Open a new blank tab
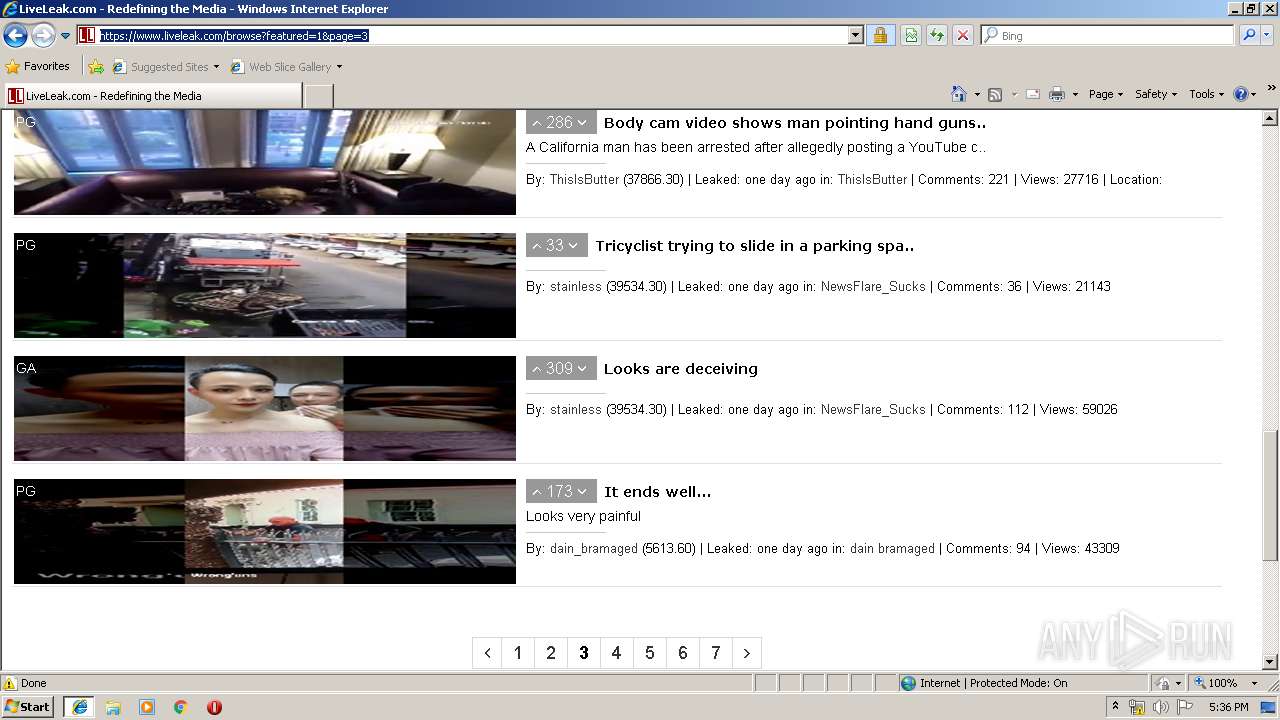Image resolution: width=1280 pixels, height=720 pixels. (318, 95)
